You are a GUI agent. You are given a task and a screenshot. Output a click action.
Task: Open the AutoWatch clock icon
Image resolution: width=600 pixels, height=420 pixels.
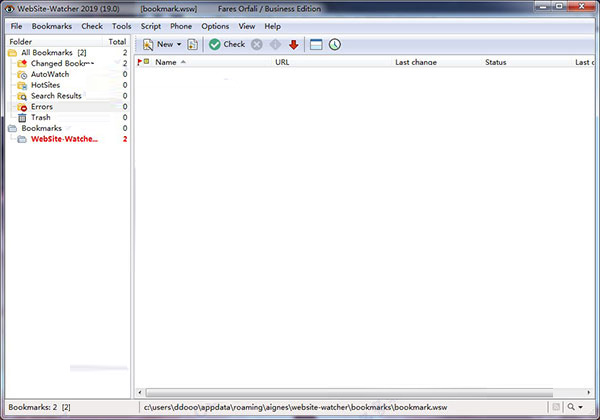[335, 45]
